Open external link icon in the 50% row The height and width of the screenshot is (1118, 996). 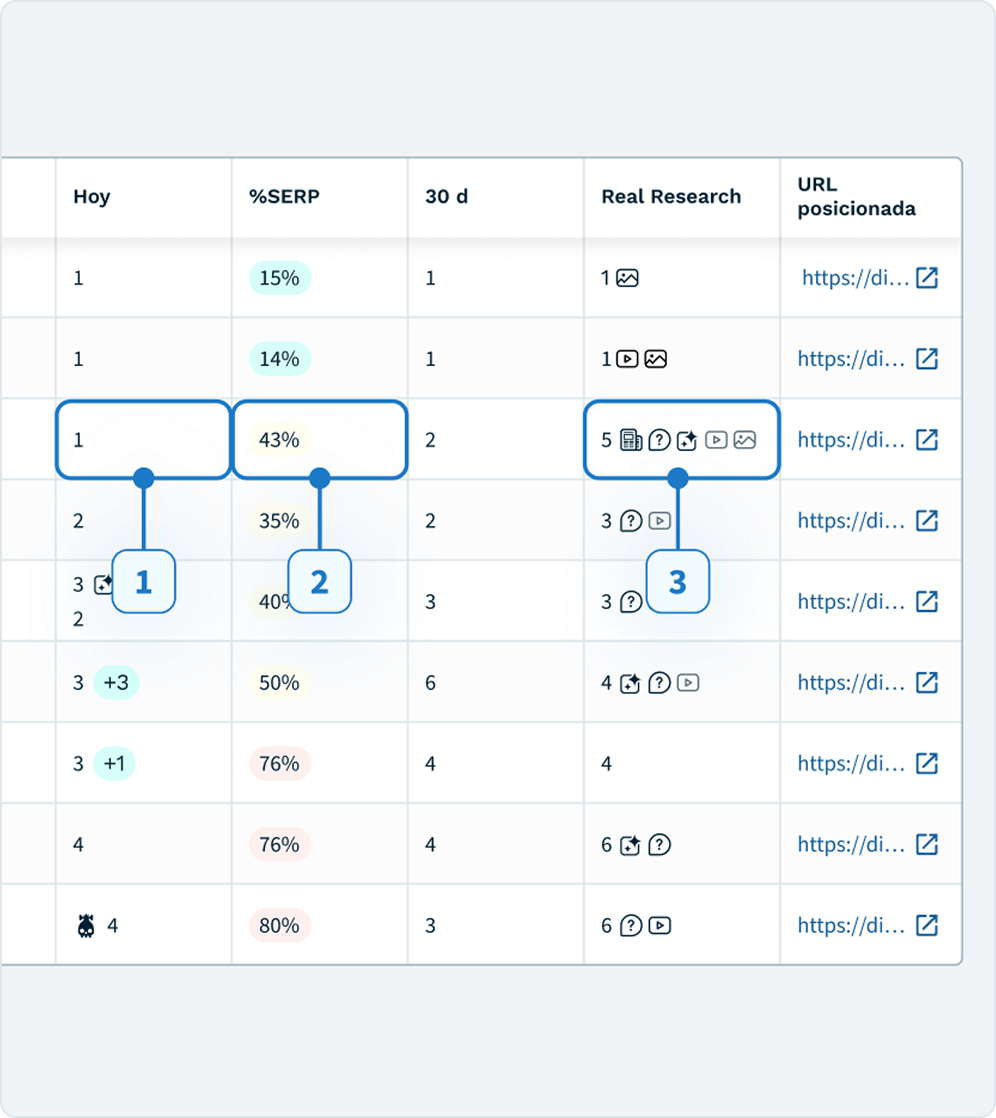(927, 683)
